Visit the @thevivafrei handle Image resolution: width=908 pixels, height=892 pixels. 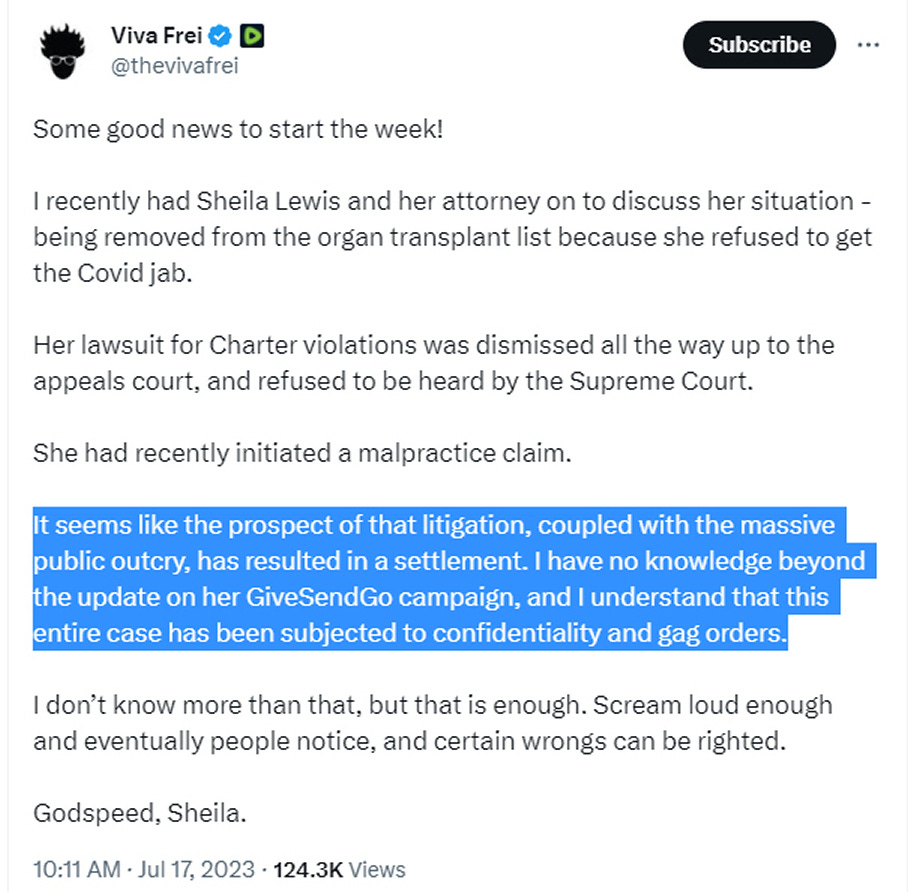tap(174, 66)
